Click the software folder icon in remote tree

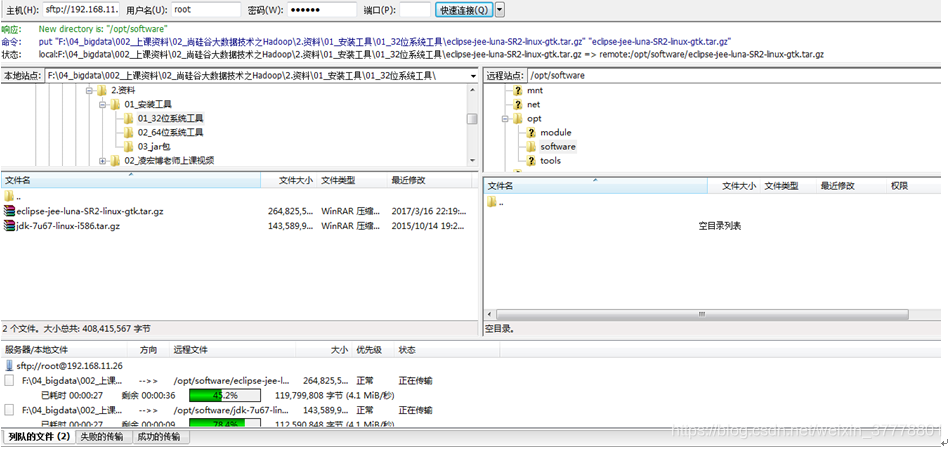coord(531,146)
